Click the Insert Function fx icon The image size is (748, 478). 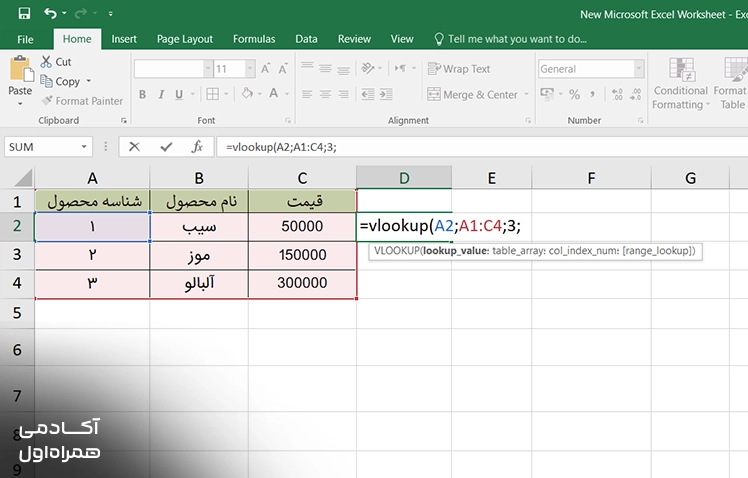pyautogui.click(x=197, y=146)
